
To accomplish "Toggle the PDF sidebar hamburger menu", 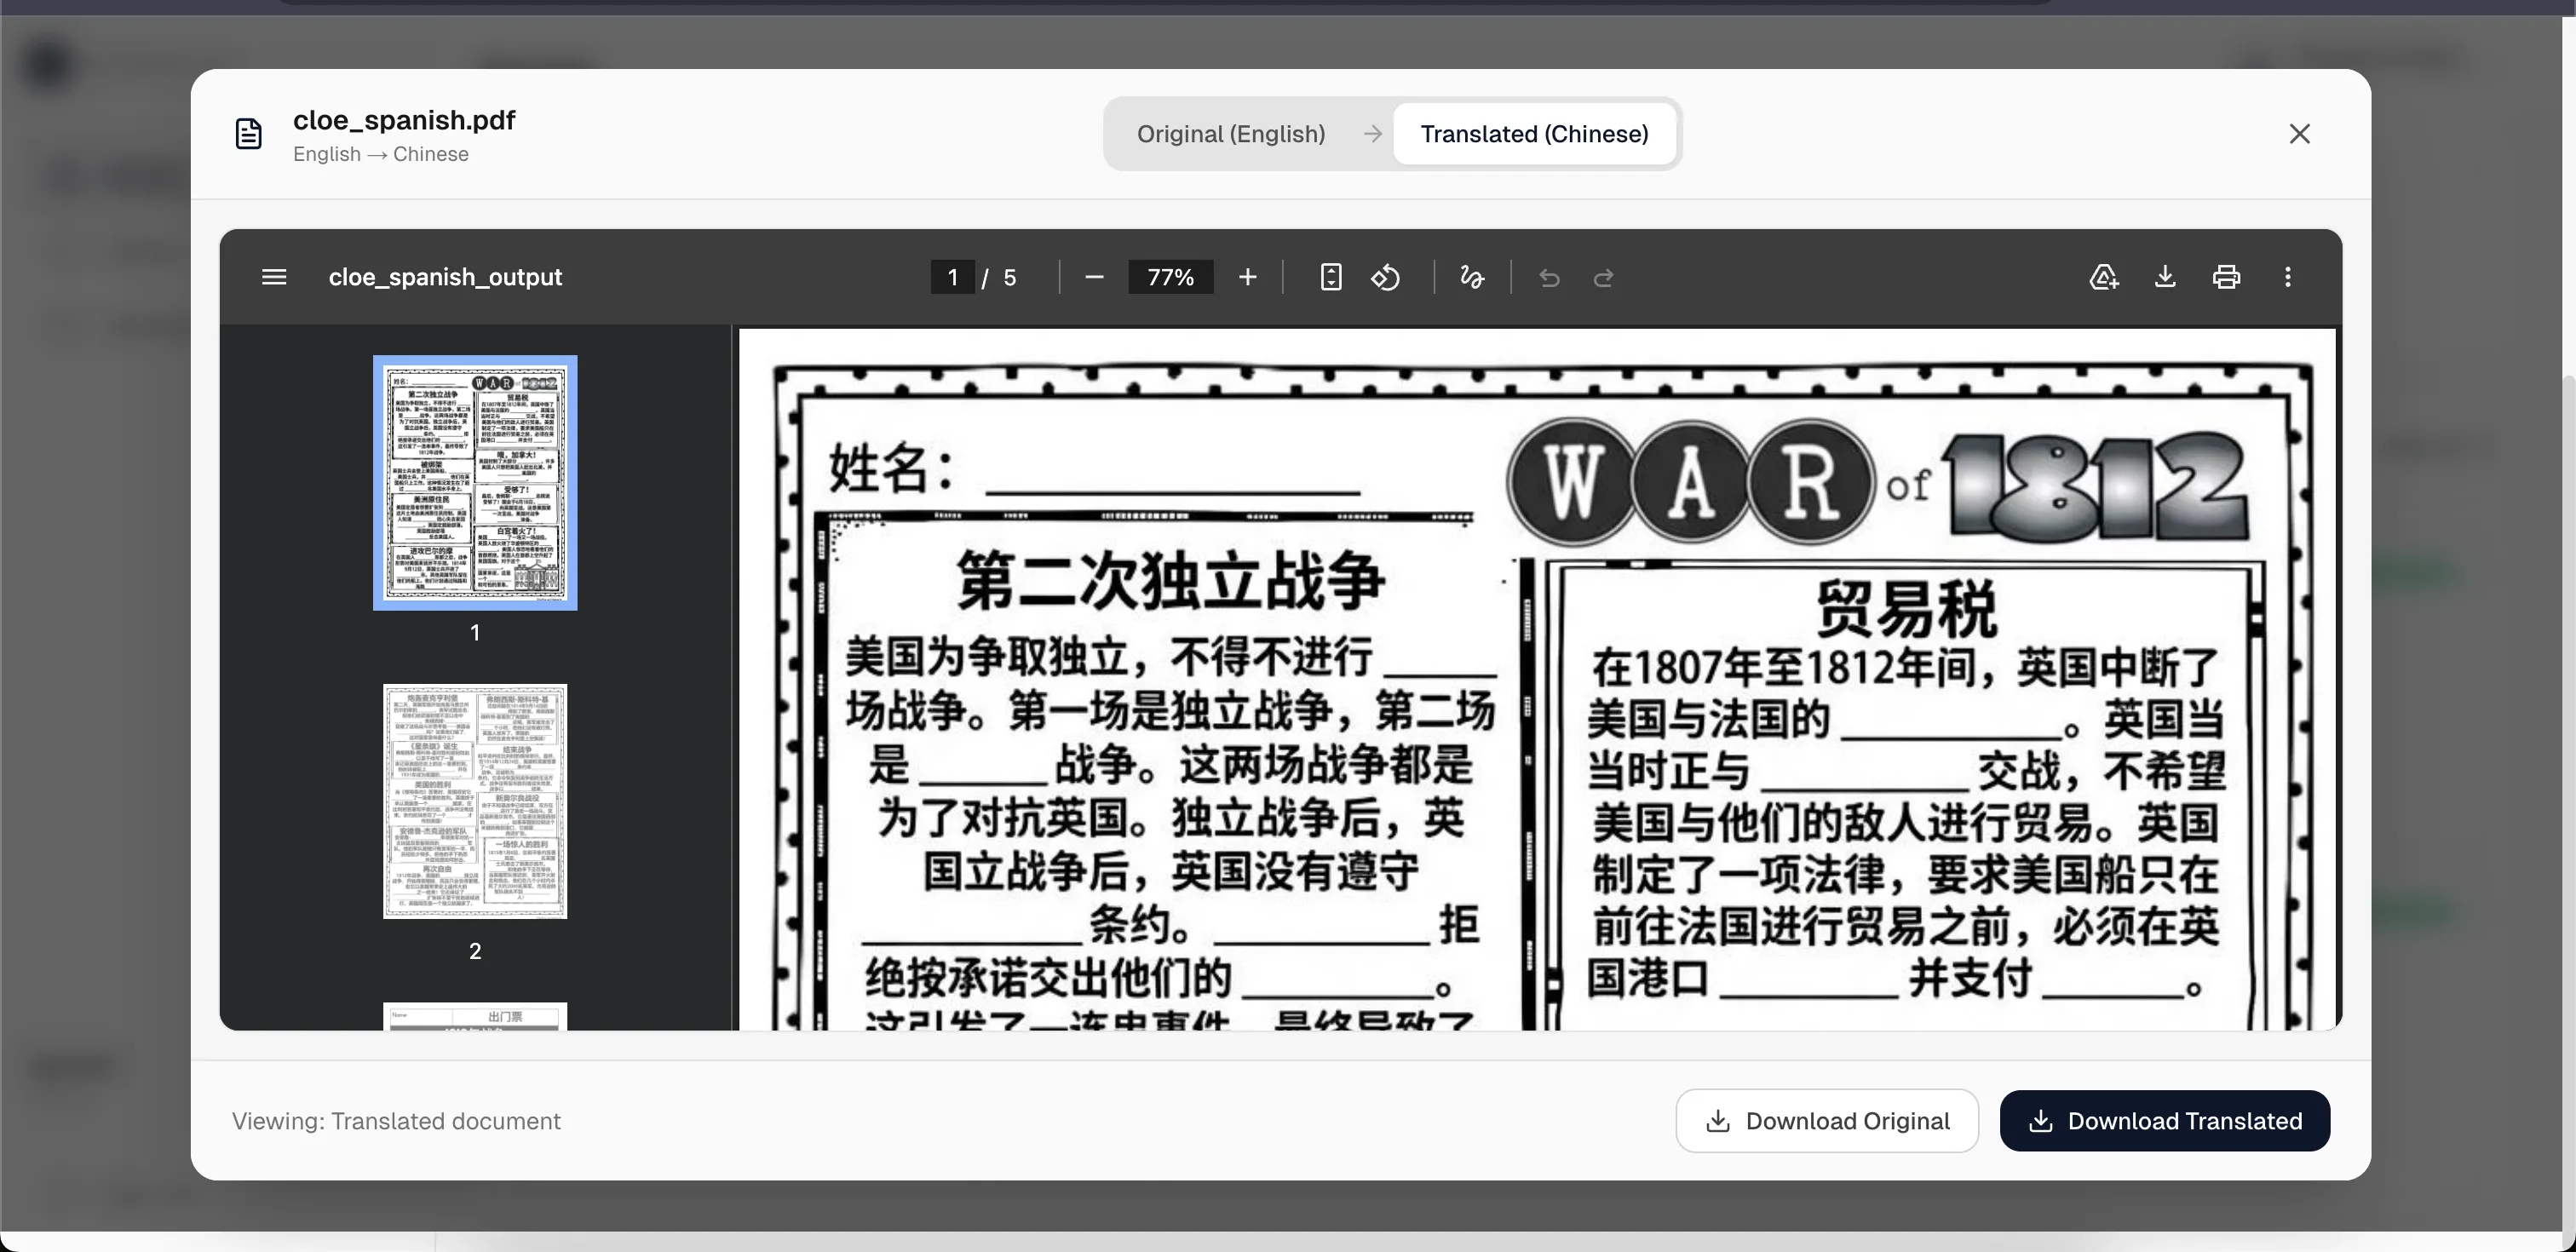I will click(x=274, y=277).
